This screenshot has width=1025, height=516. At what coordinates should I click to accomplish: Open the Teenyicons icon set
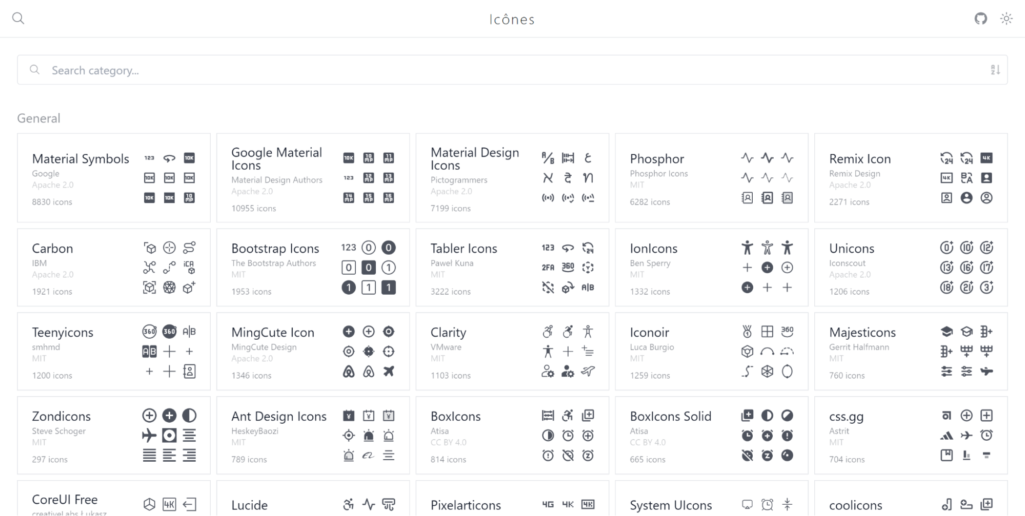(62, 332)
